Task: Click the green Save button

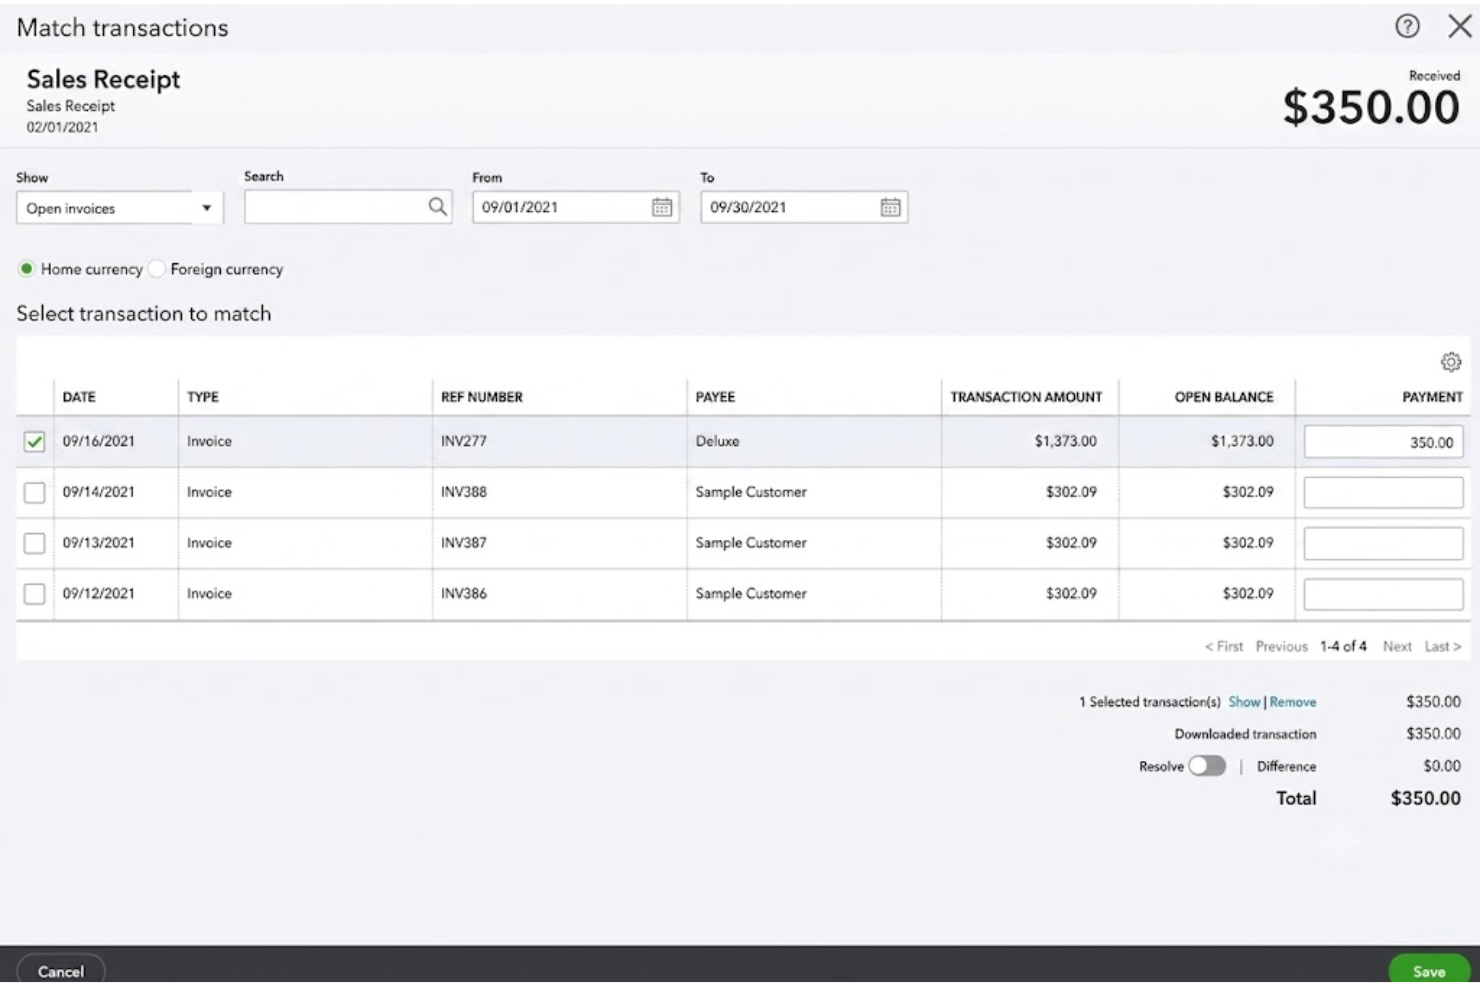Action: pos(1429,971)
